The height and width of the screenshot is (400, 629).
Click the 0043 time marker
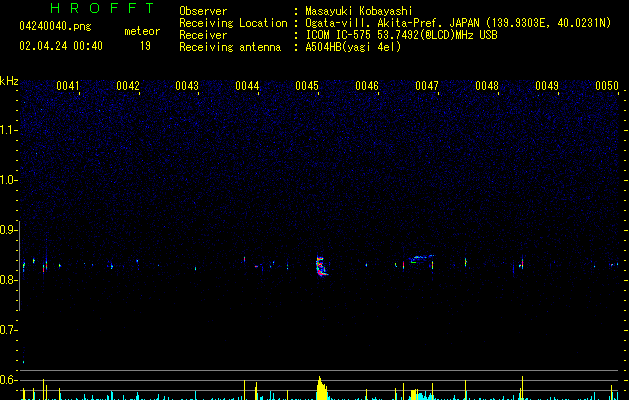coord(187,86)
